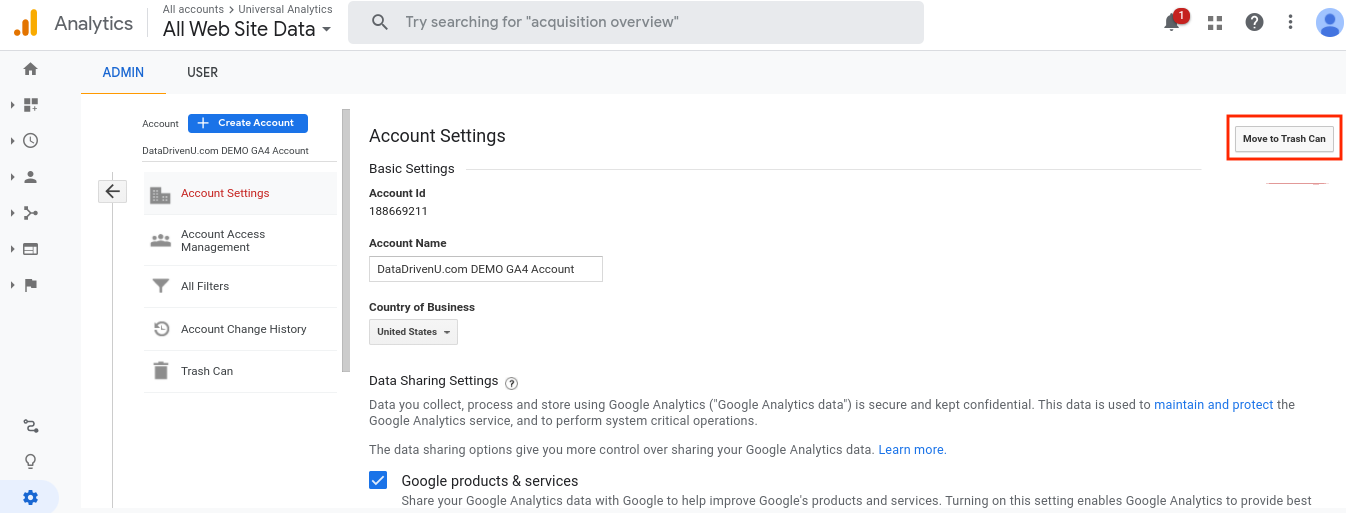Screen dimensions: 1346x513
Task: Click Move to Trash Can button
Action: (1284, 139)
